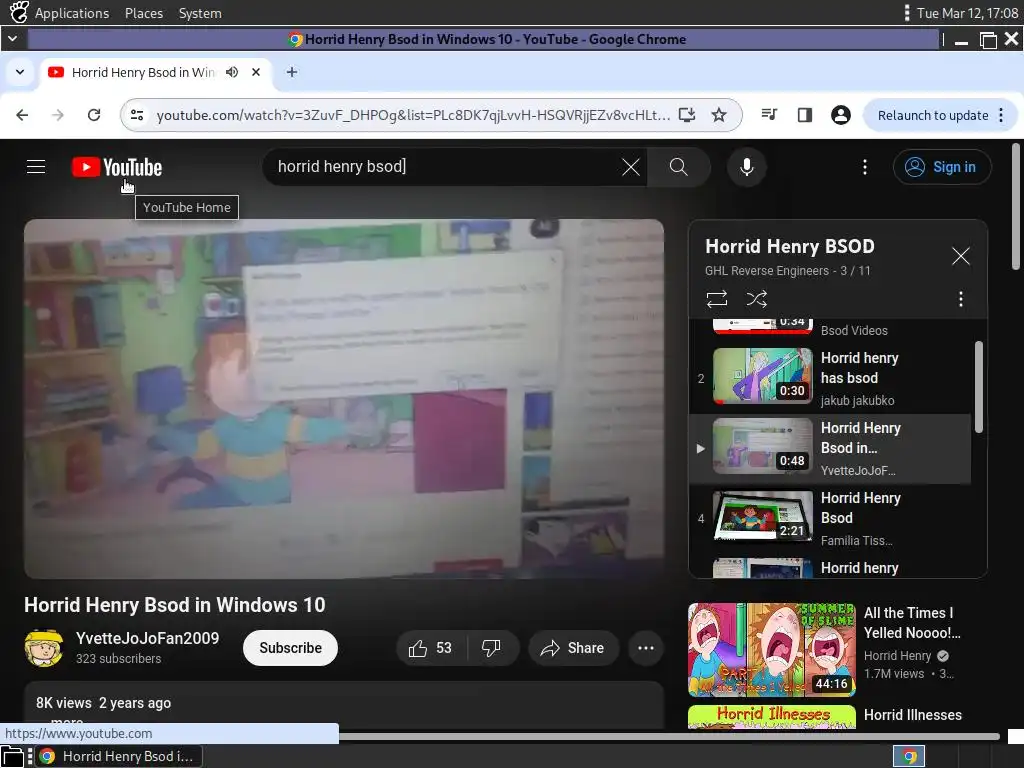Click the URL address bar
Screen dimensions: 1024x768
[413, 116]
